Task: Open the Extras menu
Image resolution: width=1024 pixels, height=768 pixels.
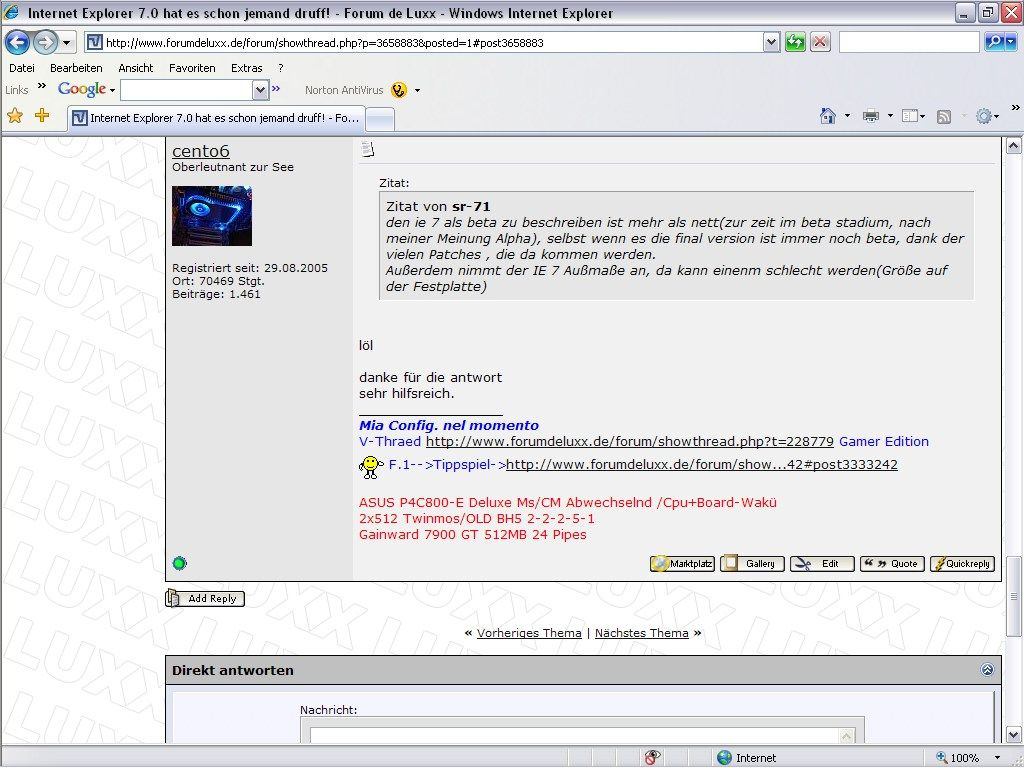Action: click(246, 68)
